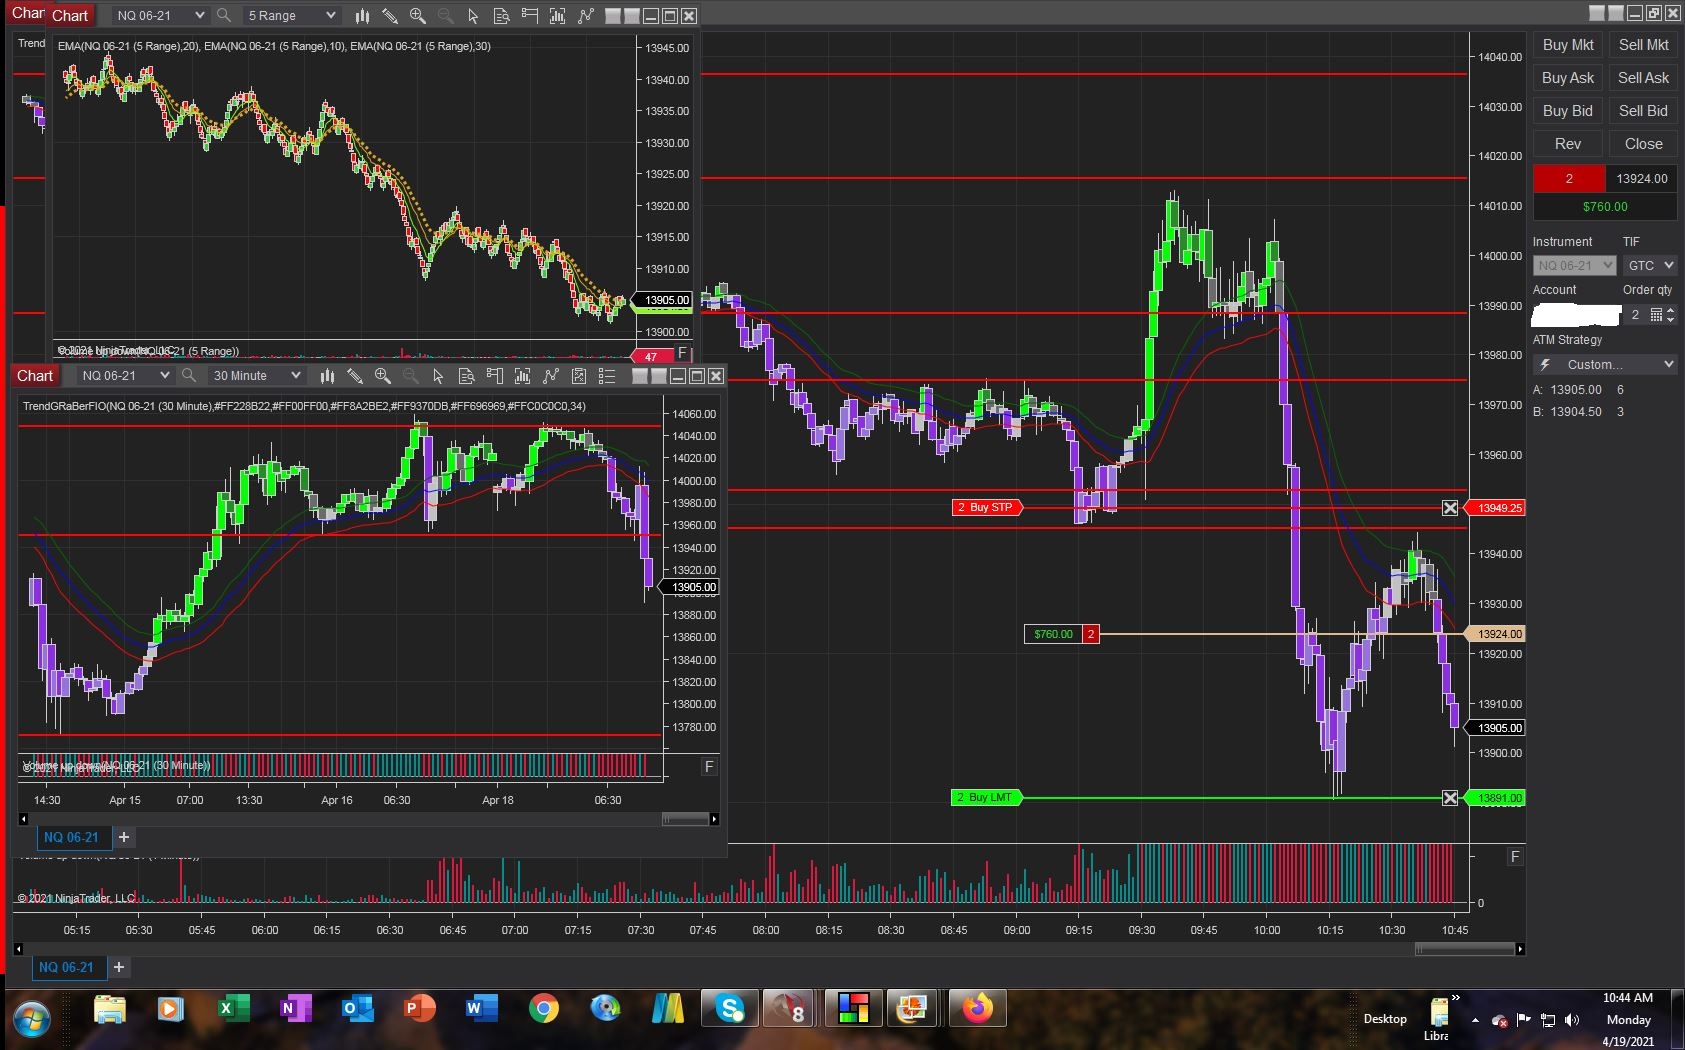Open instrument dropdown in 30 Minute chart
This screenshot has height=1050, width=1685.
[x=125, y=376]
